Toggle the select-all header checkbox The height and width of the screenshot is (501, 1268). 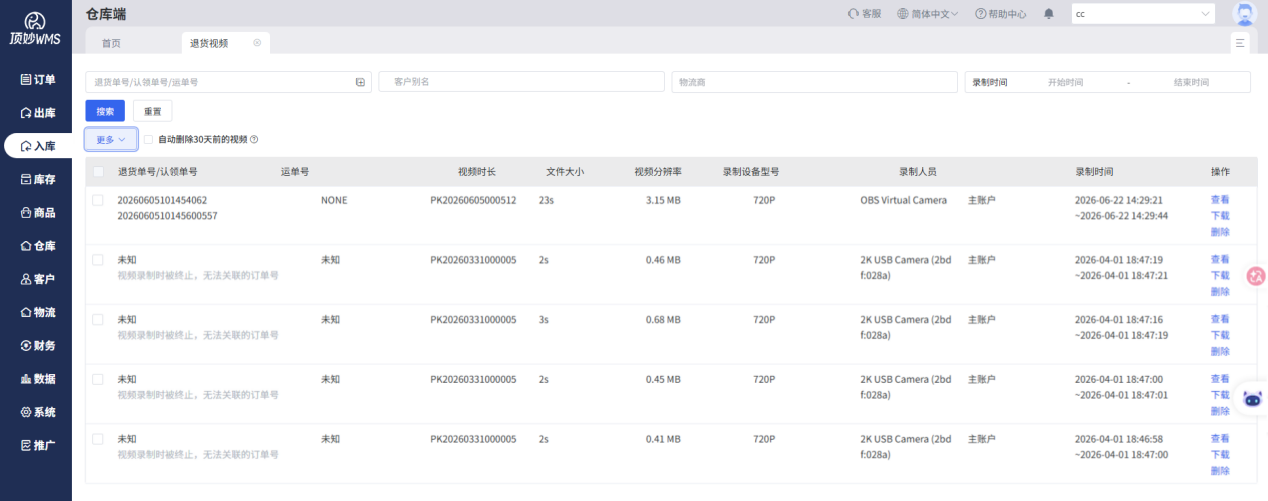pyautogui.click(x=98, y=172)
